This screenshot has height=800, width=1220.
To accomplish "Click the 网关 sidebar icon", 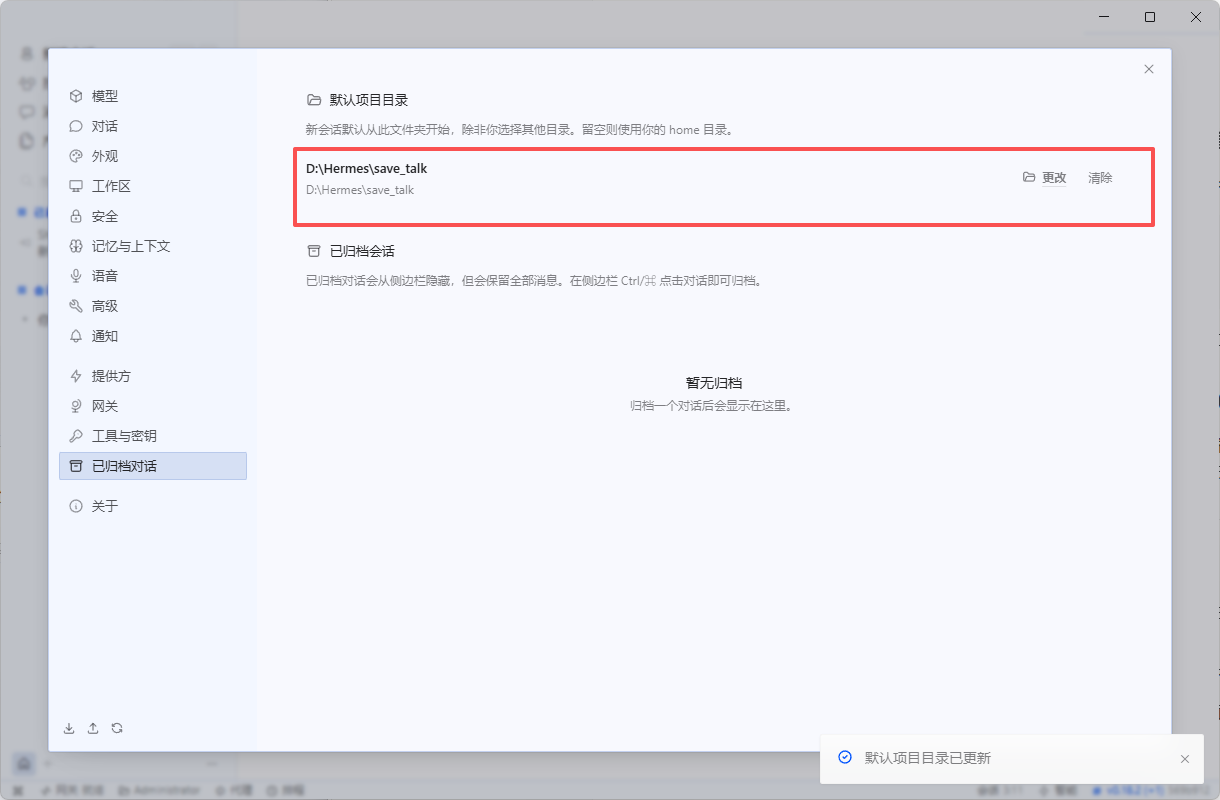I will [x=76, y=406].
